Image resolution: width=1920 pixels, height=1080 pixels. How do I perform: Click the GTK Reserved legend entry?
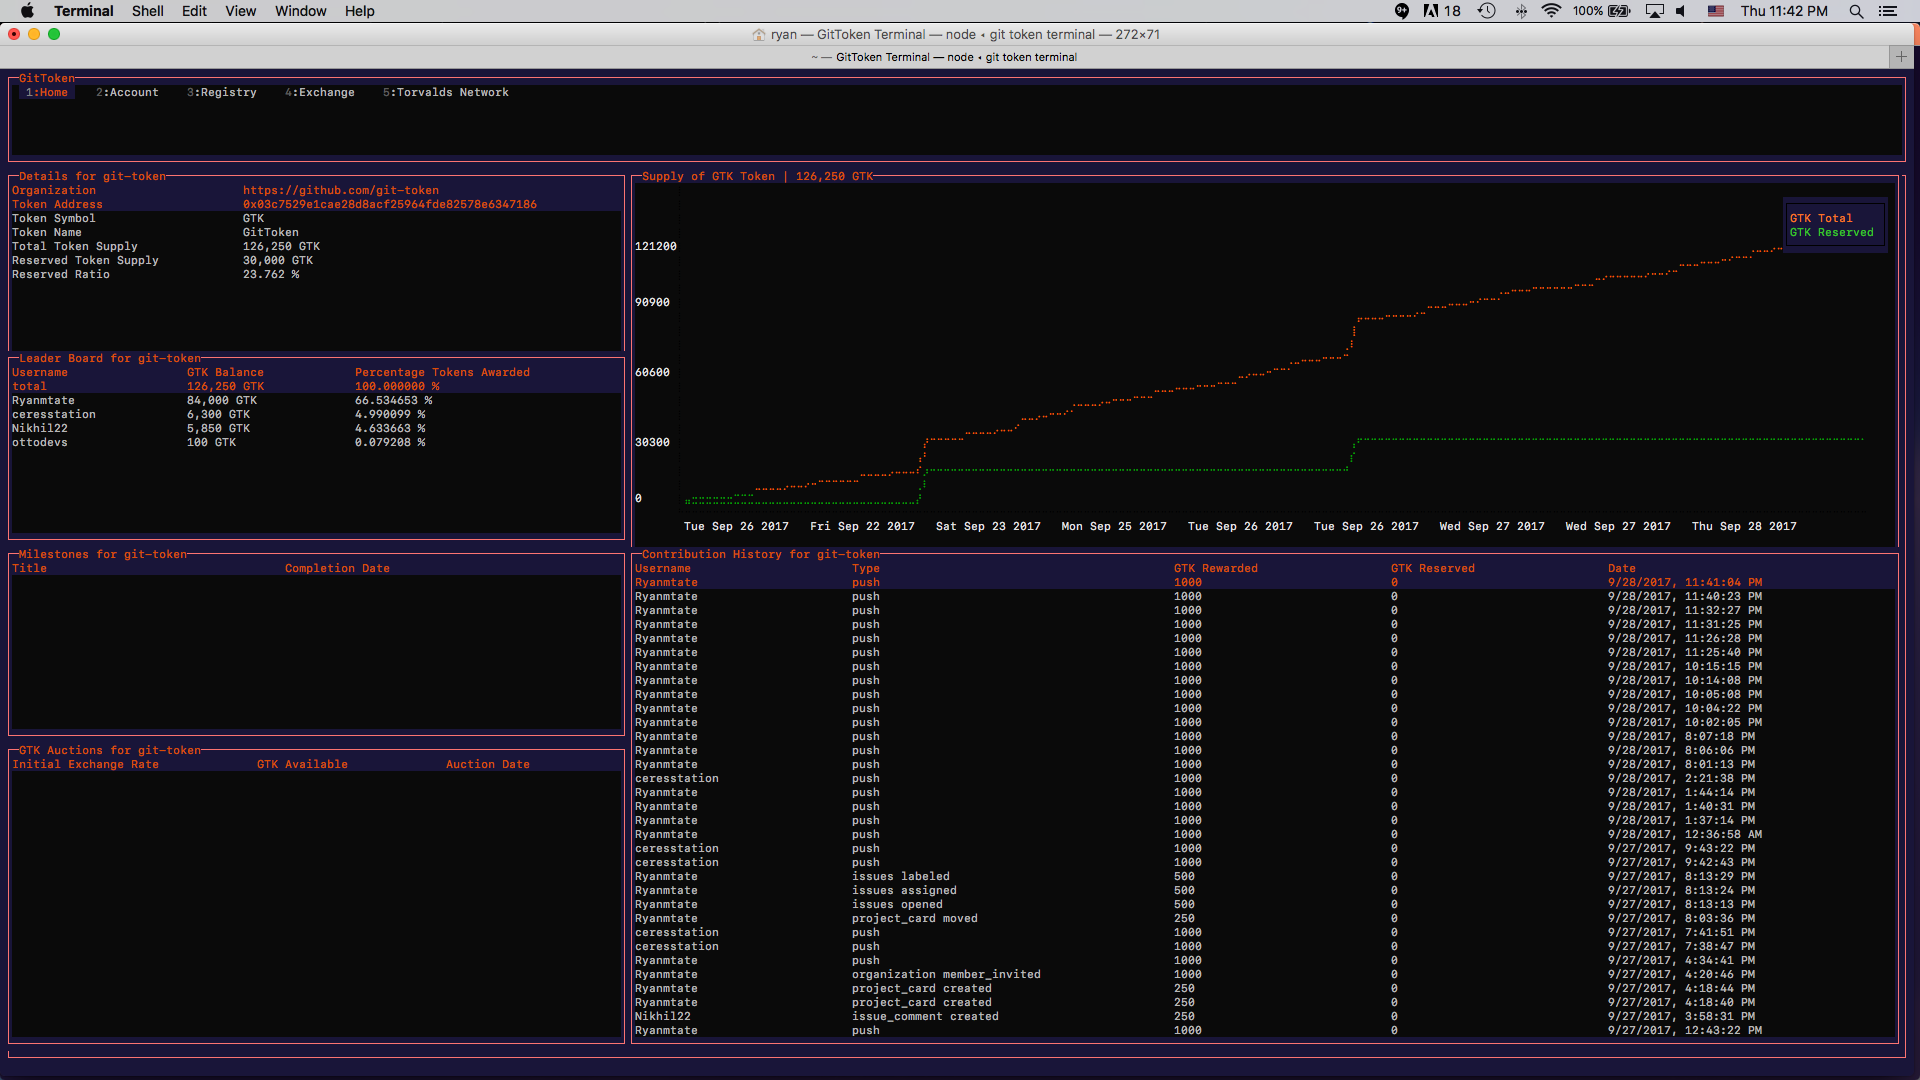[x=1831, y=232]
